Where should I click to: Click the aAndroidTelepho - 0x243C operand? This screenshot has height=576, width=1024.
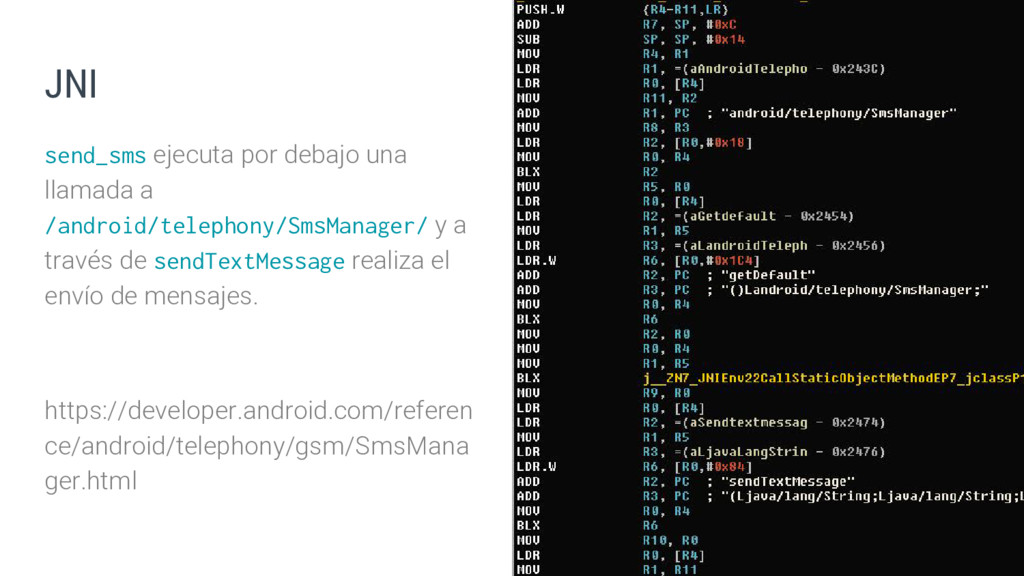(780, 69)
